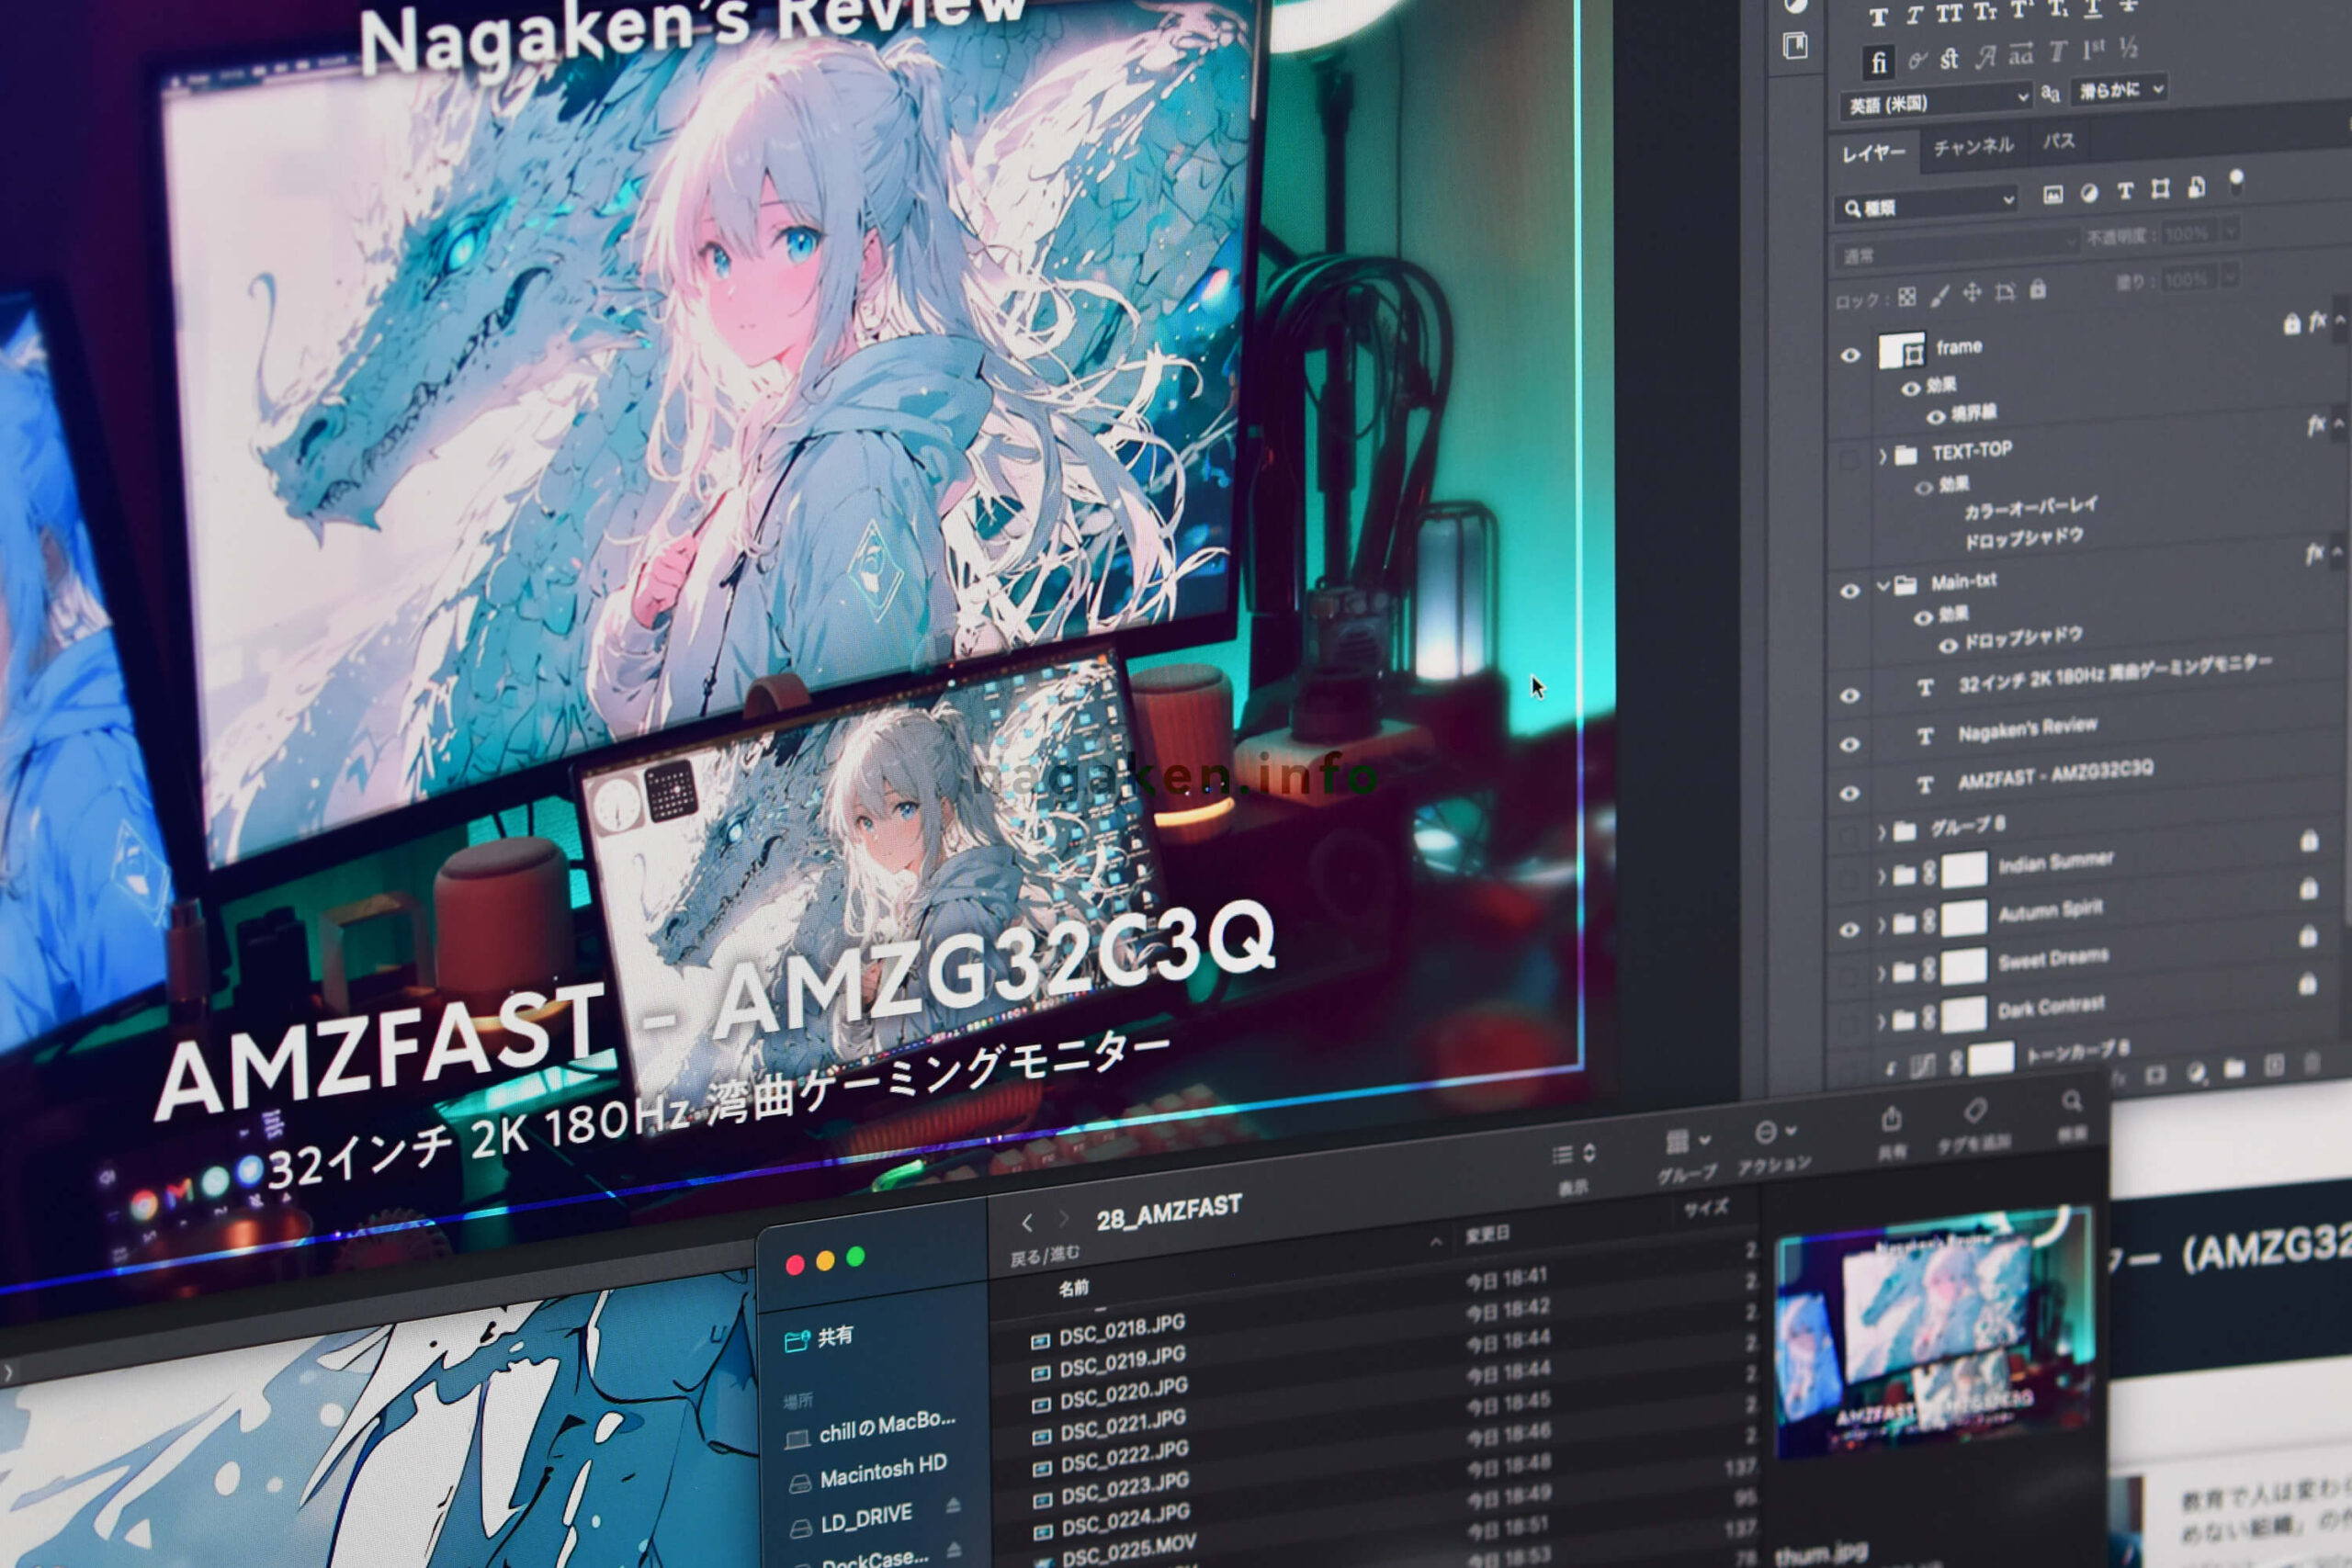
Task: Expand the TEXT-TOP group
Action: (1883, 457)
